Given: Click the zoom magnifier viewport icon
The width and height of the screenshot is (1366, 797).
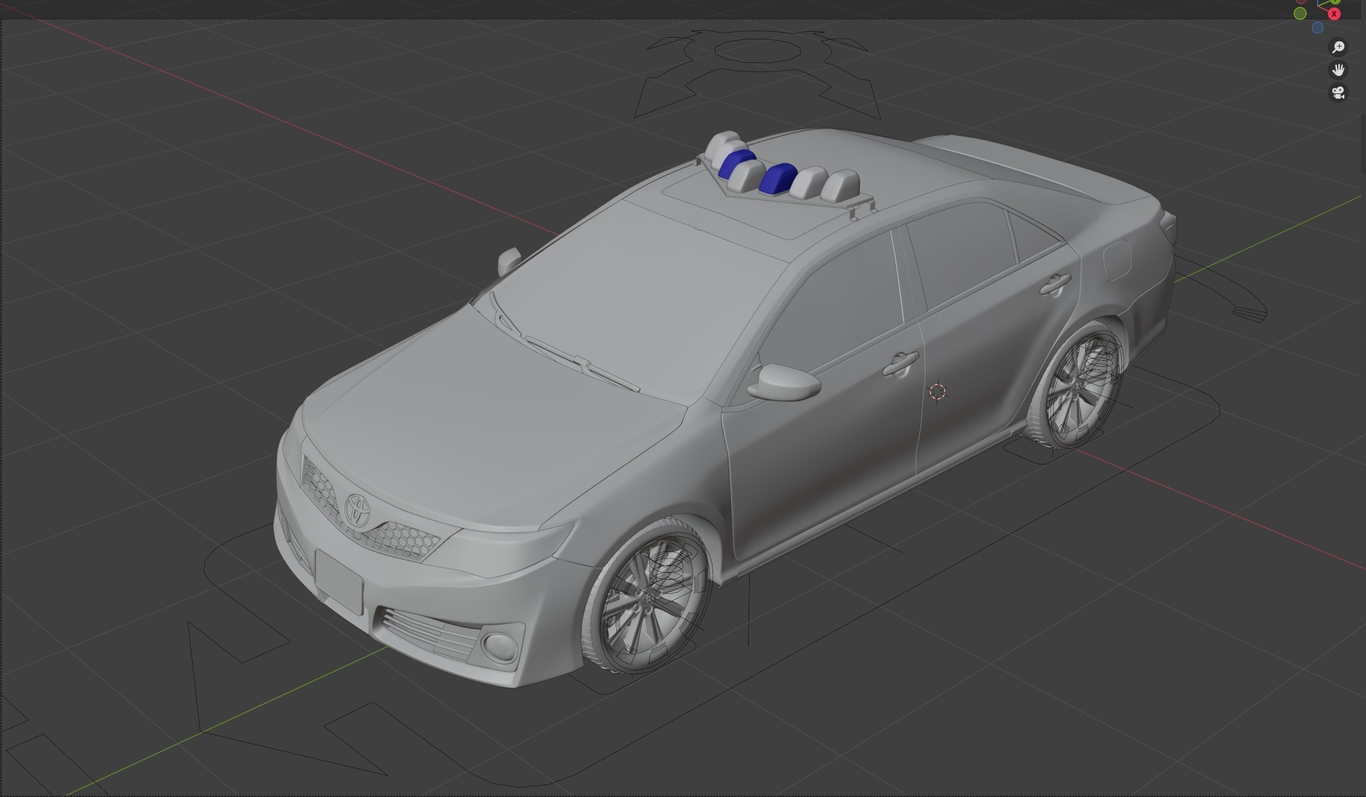Looking at the screenshot, I should 1338,47.
